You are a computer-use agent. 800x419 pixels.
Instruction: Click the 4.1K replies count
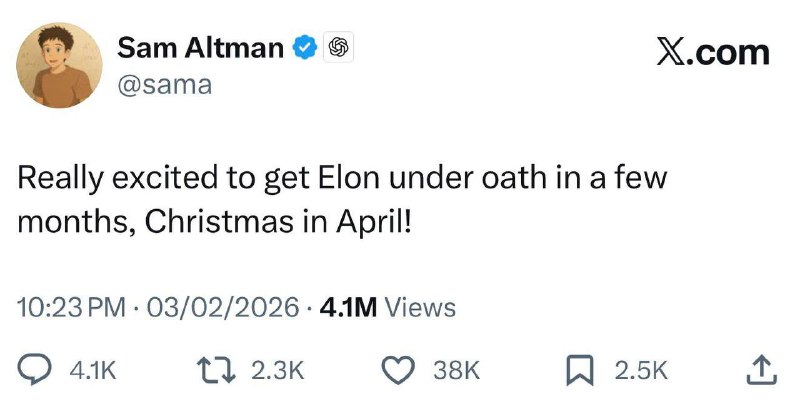(x=93, y=371)
